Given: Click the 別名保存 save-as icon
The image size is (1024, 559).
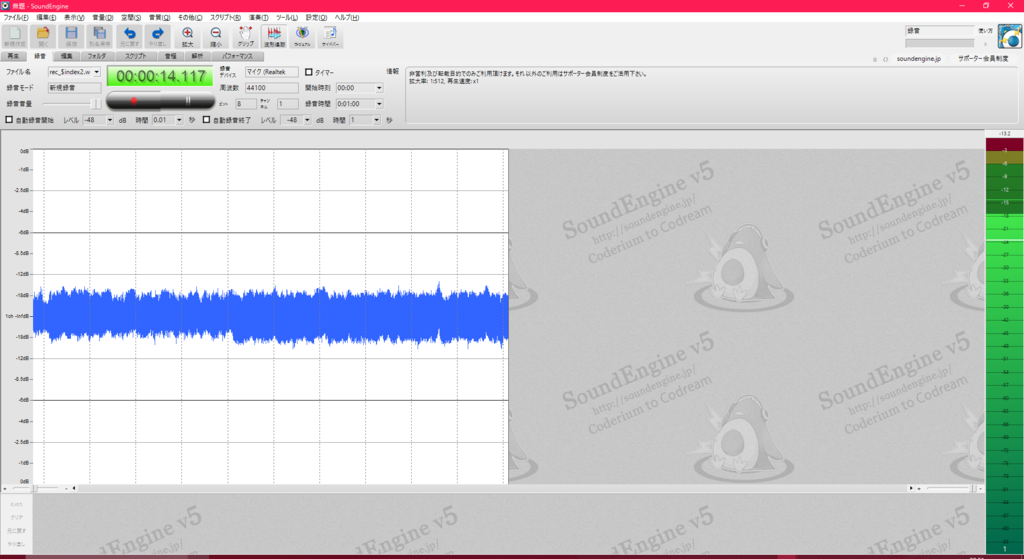Looking at the screenshot, I should [99, 37].
